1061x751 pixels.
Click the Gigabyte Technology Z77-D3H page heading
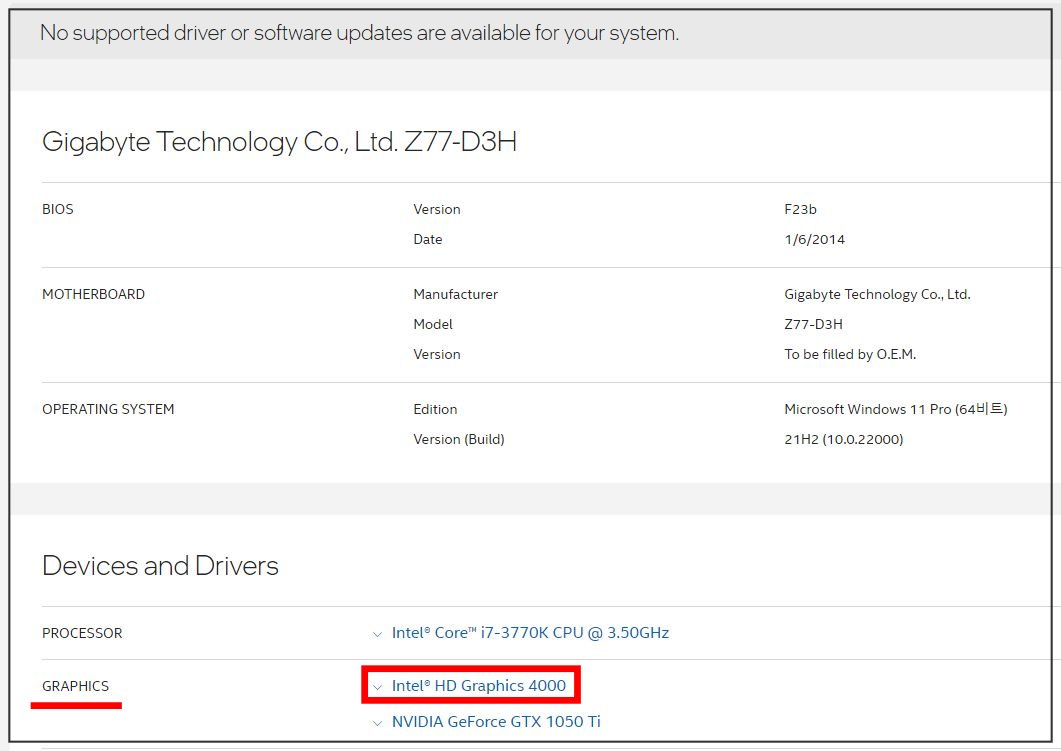coord(279,142)
